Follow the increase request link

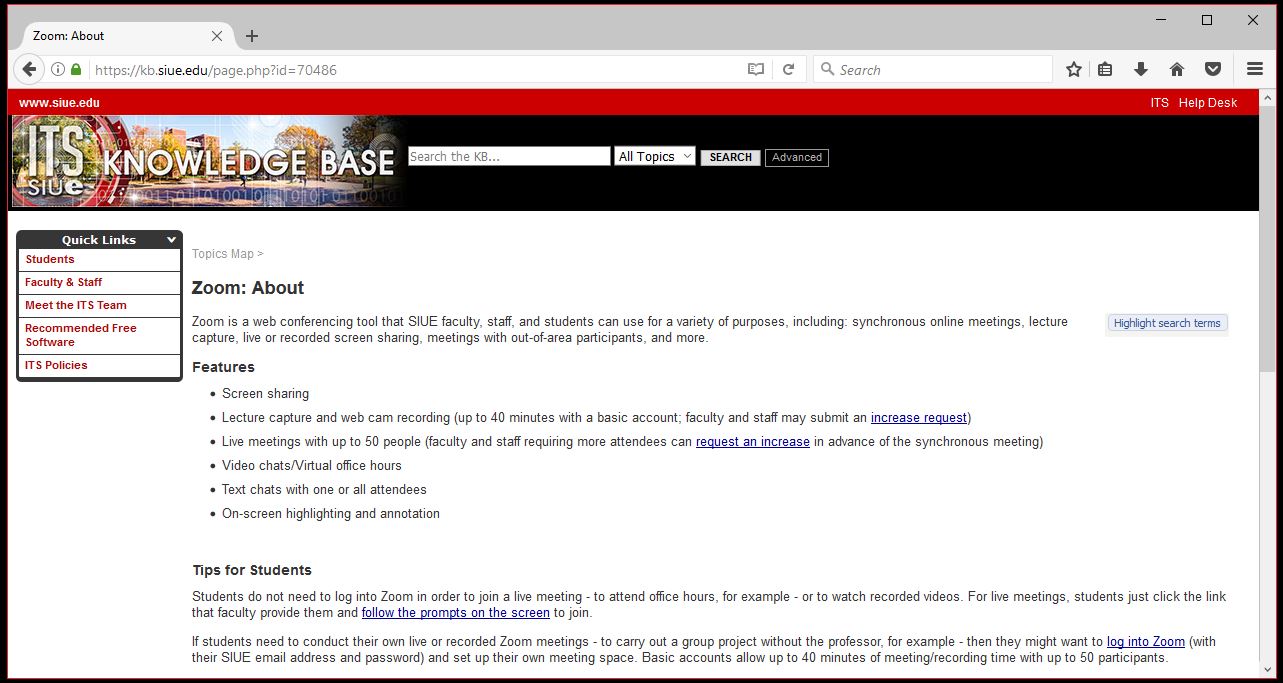(918, 418)
